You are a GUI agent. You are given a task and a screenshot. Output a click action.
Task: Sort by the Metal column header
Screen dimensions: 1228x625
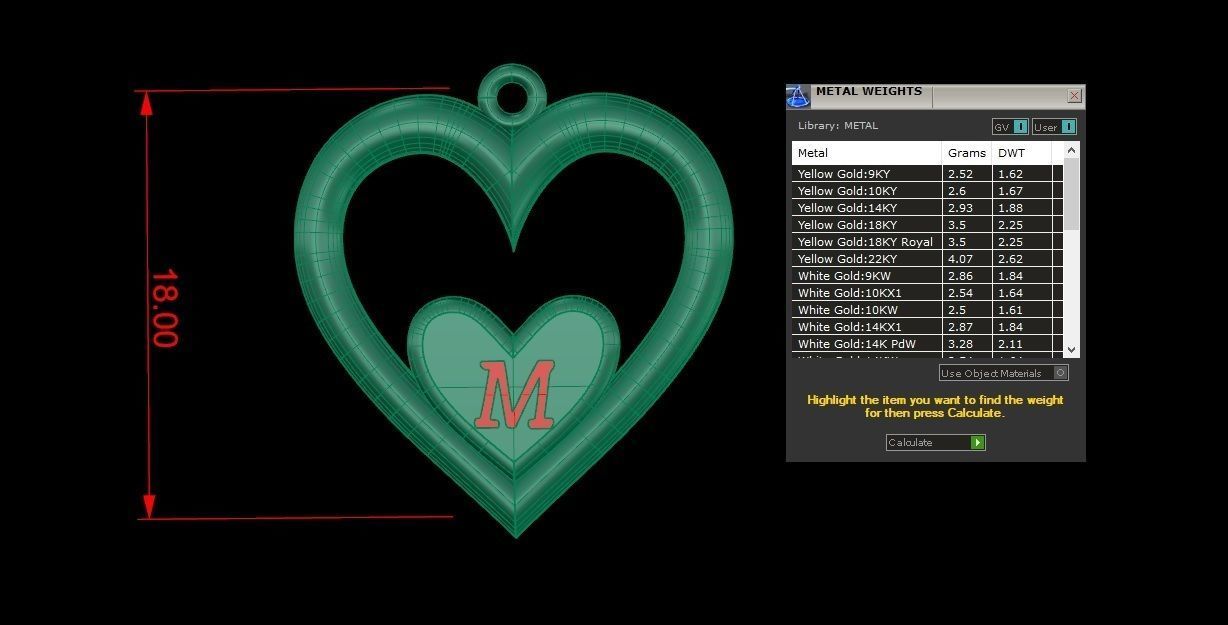(867, 153)
